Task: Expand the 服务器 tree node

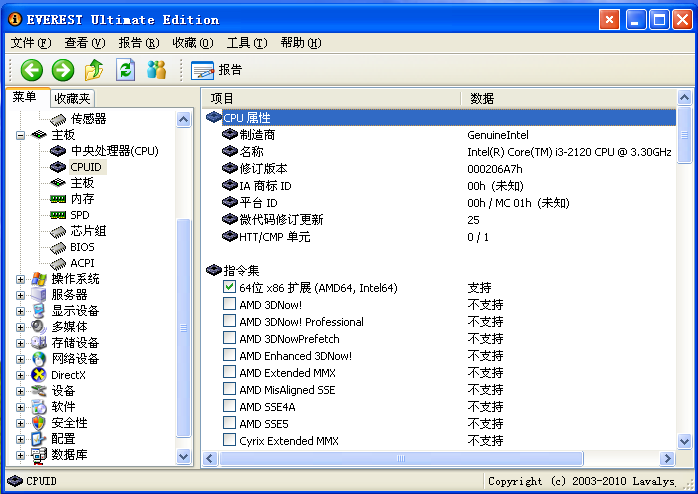Action: (x=20, y=296)
